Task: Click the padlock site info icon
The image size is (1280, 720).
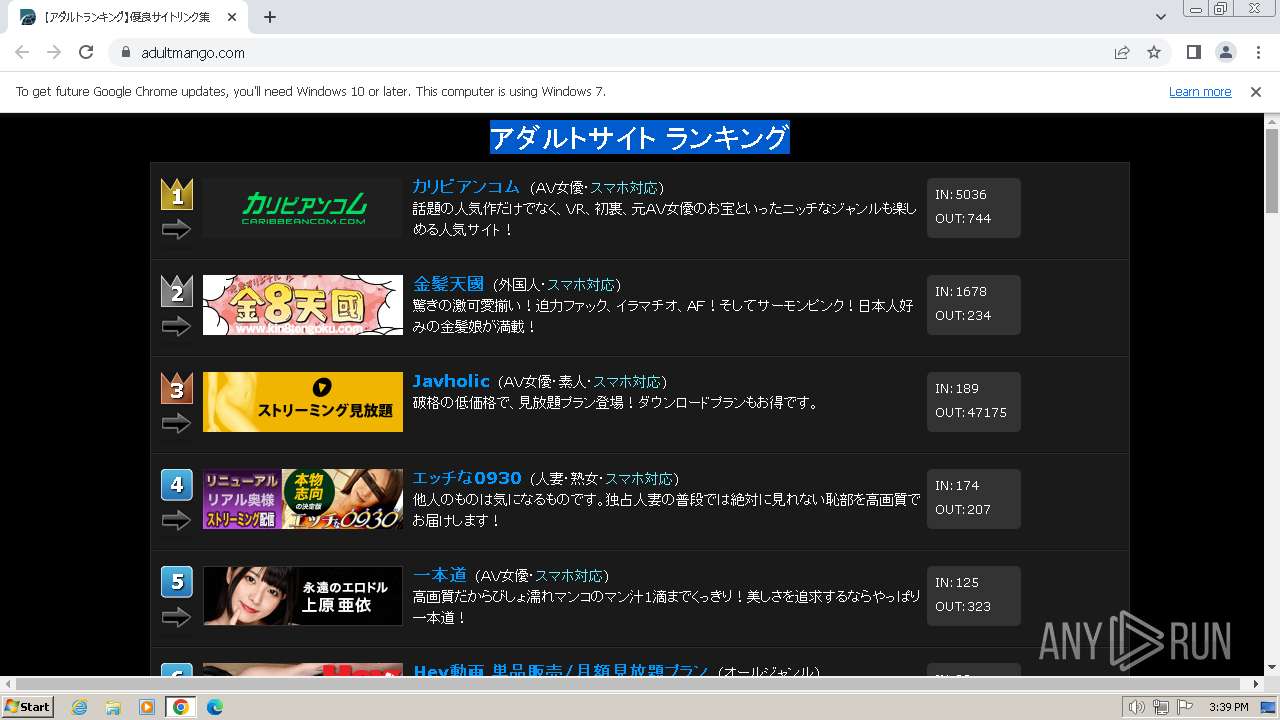Action: pos(126,53)
